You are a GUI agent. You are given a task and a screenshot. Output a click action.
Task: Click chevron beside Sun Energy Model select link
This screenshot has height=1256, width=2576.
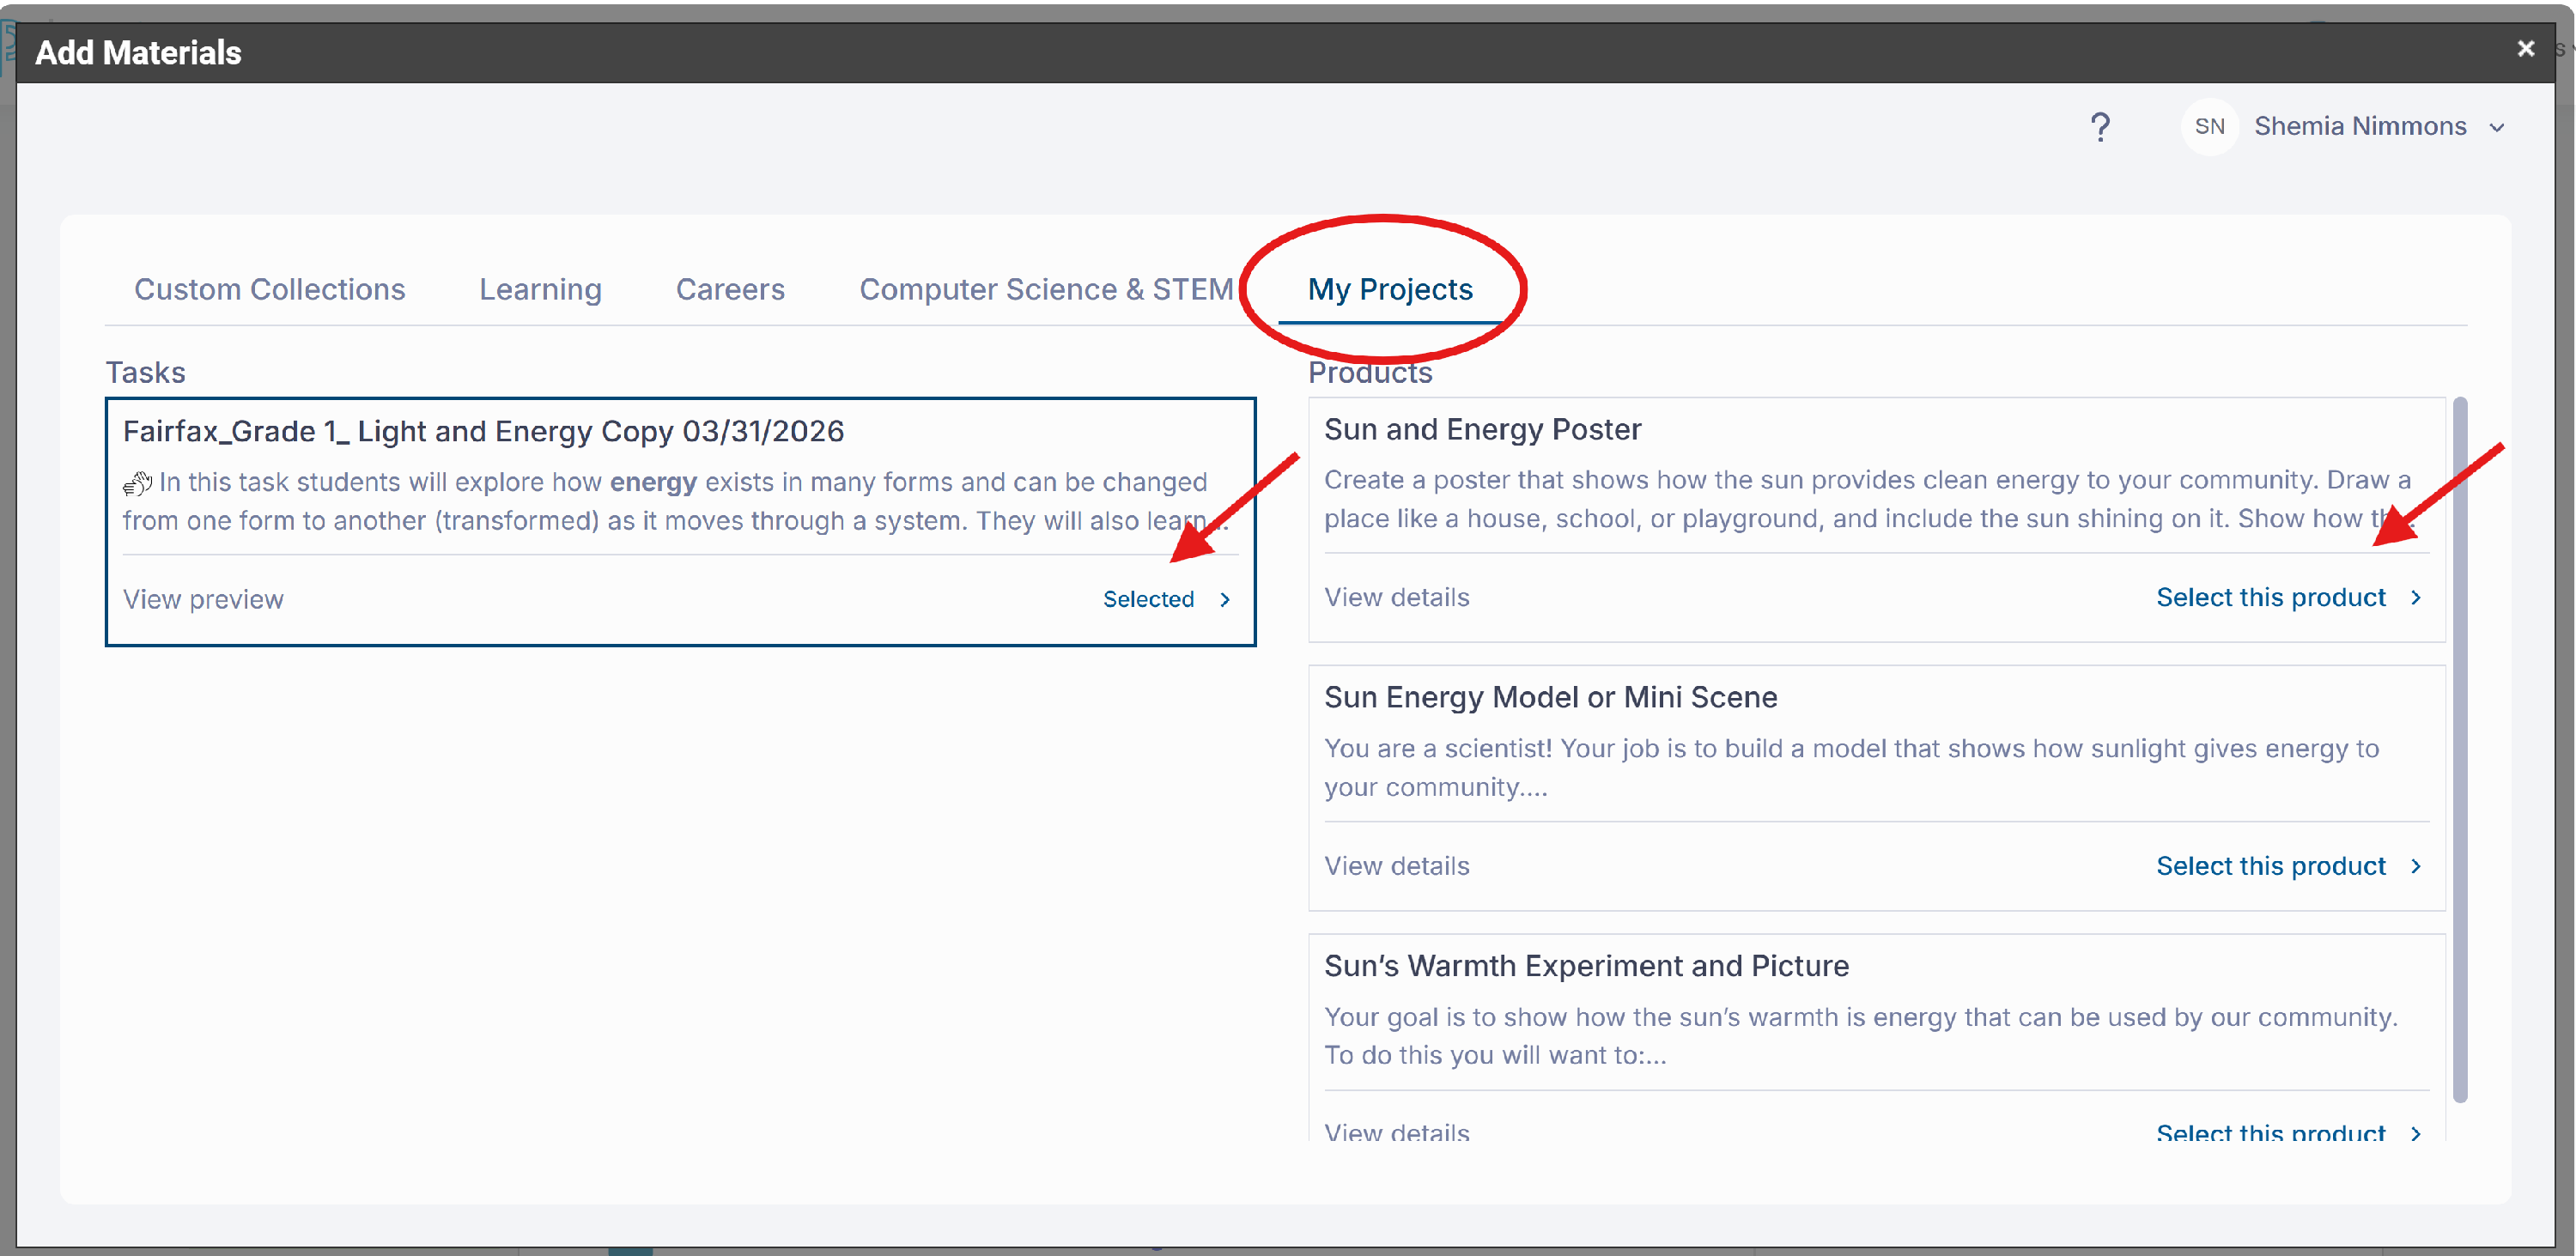tap(2416, 866)
